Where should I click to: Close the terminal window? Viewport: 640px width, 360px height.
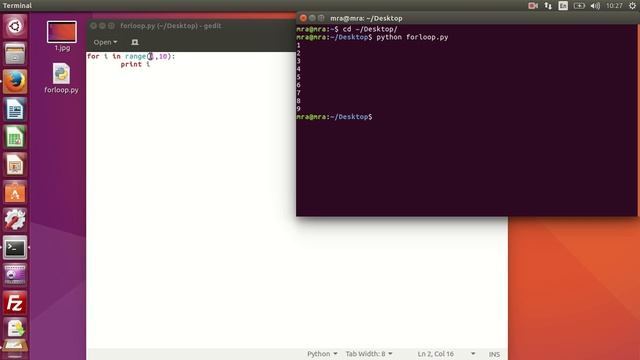(303, 18)
